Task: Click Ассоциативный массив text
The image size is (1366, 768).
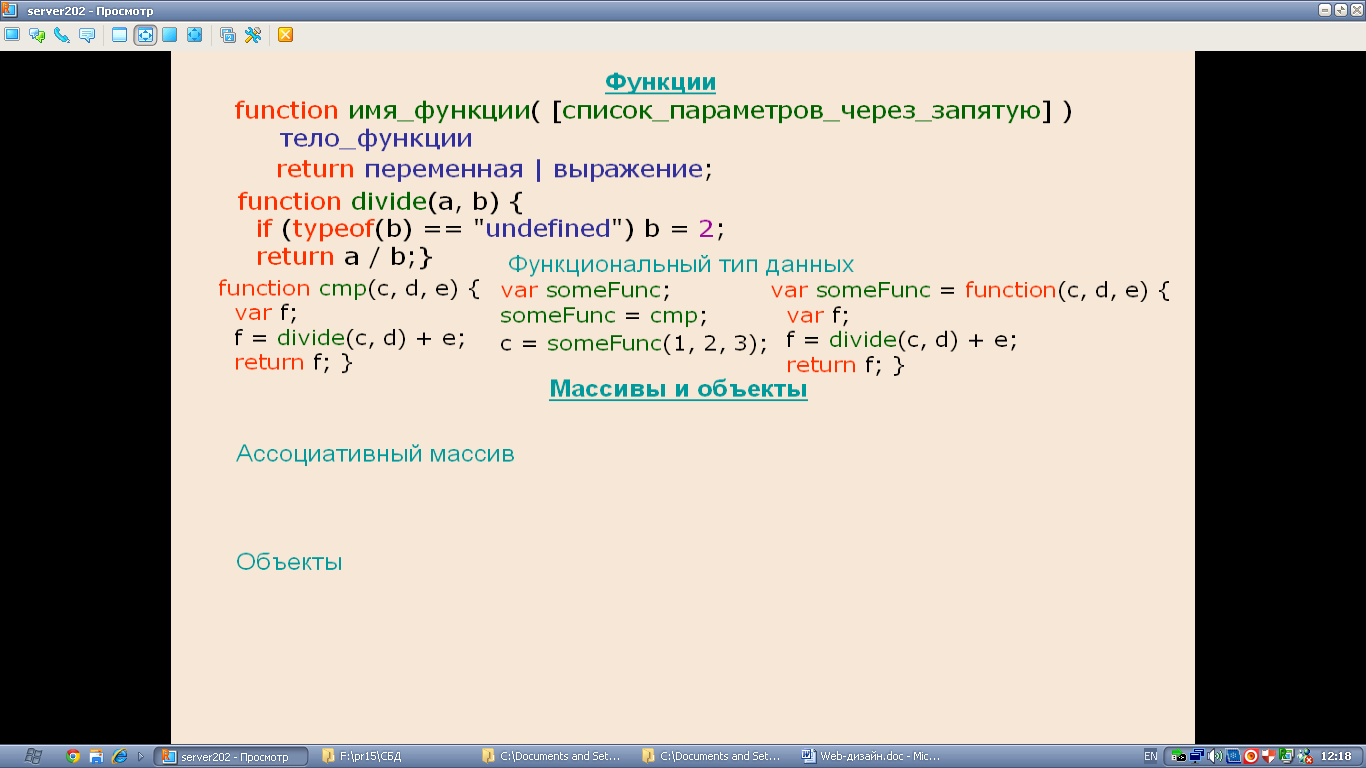Action: tap(375, 454)
